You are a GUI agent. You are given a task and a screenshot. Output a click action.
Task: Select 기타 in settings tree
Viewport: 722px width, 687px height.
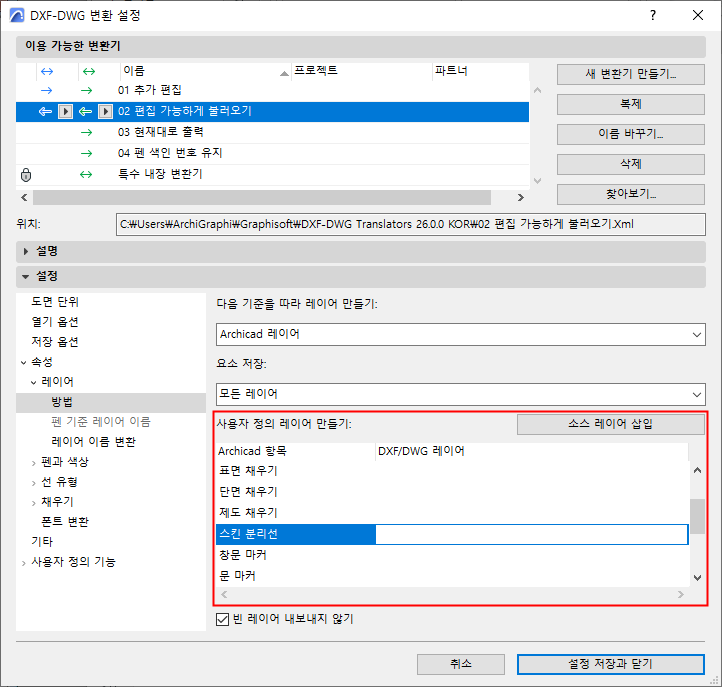click(42, 542)
